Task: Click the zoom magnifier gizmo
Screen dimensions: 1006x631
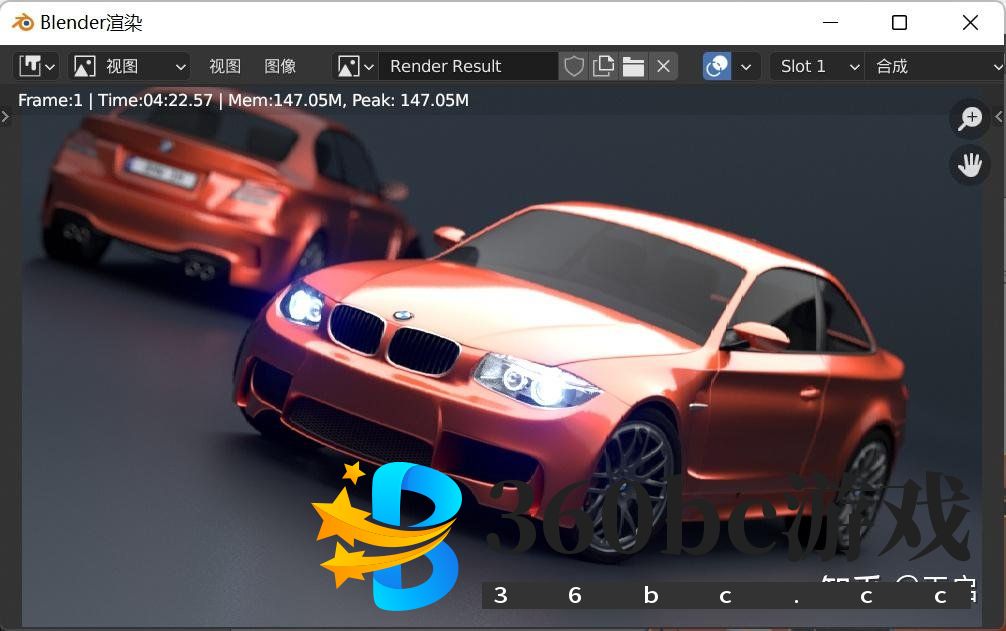Action: point(969,118)
